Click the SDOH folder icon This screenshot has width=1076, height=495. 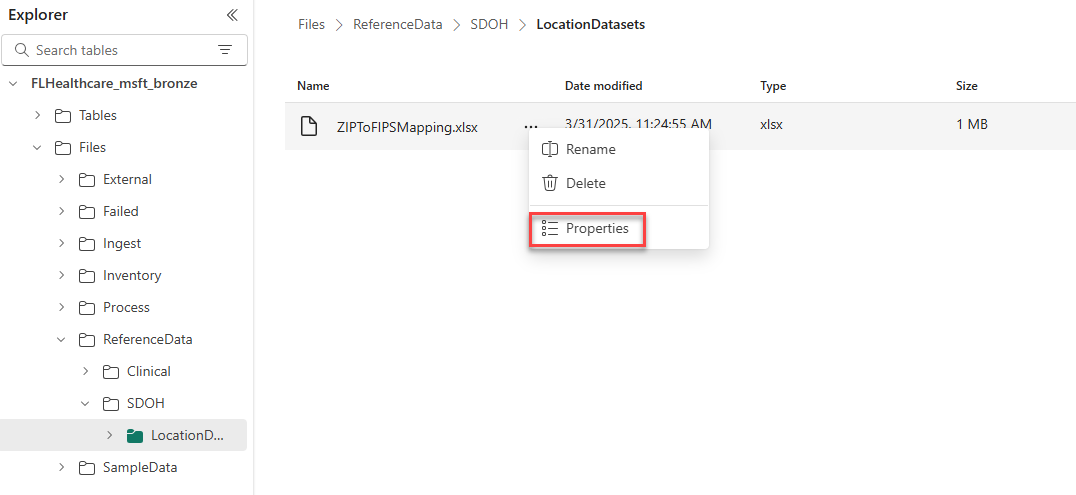point(111,403)
